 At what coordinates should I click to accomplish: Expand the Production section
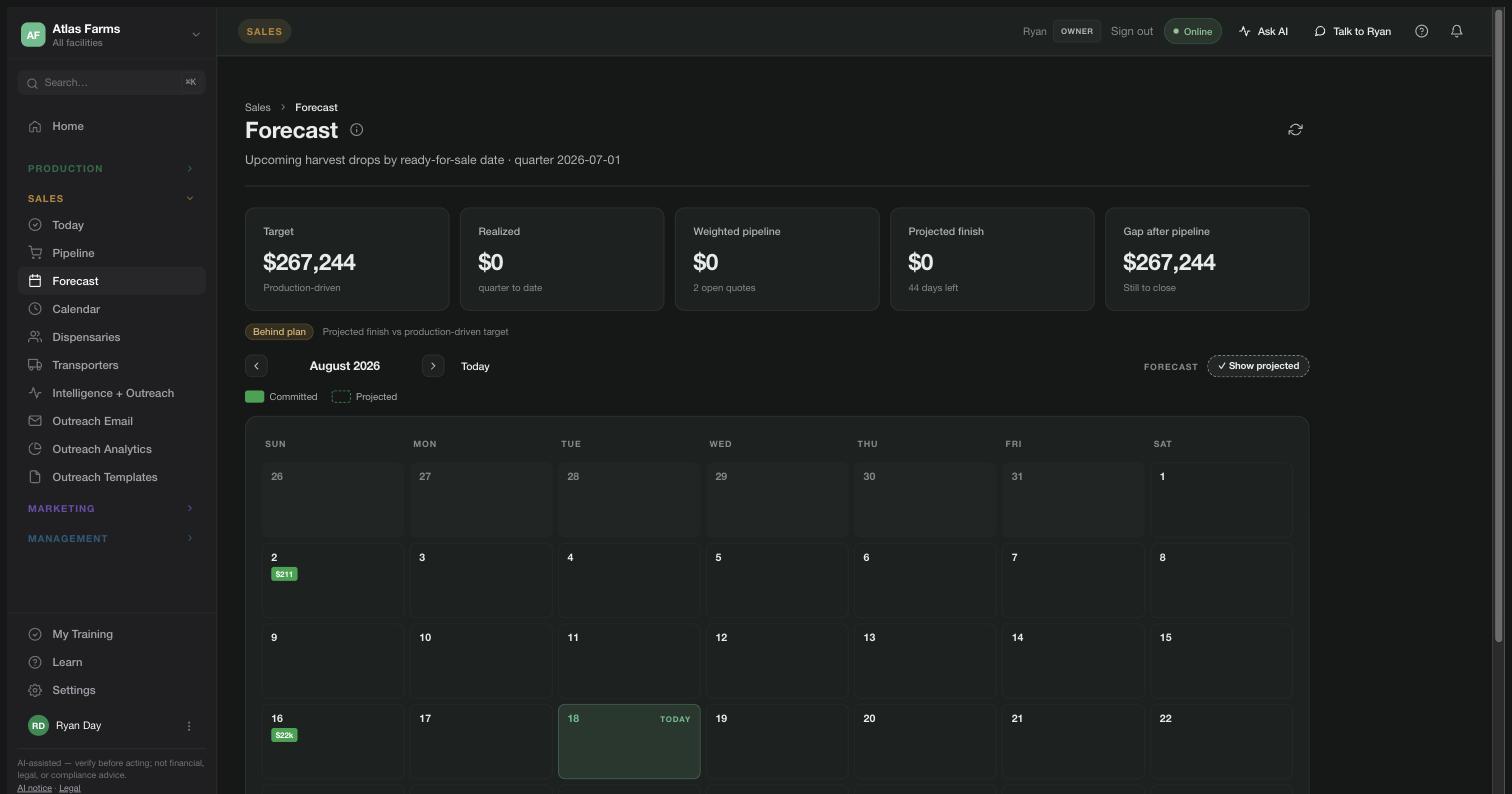click(111, 169)
